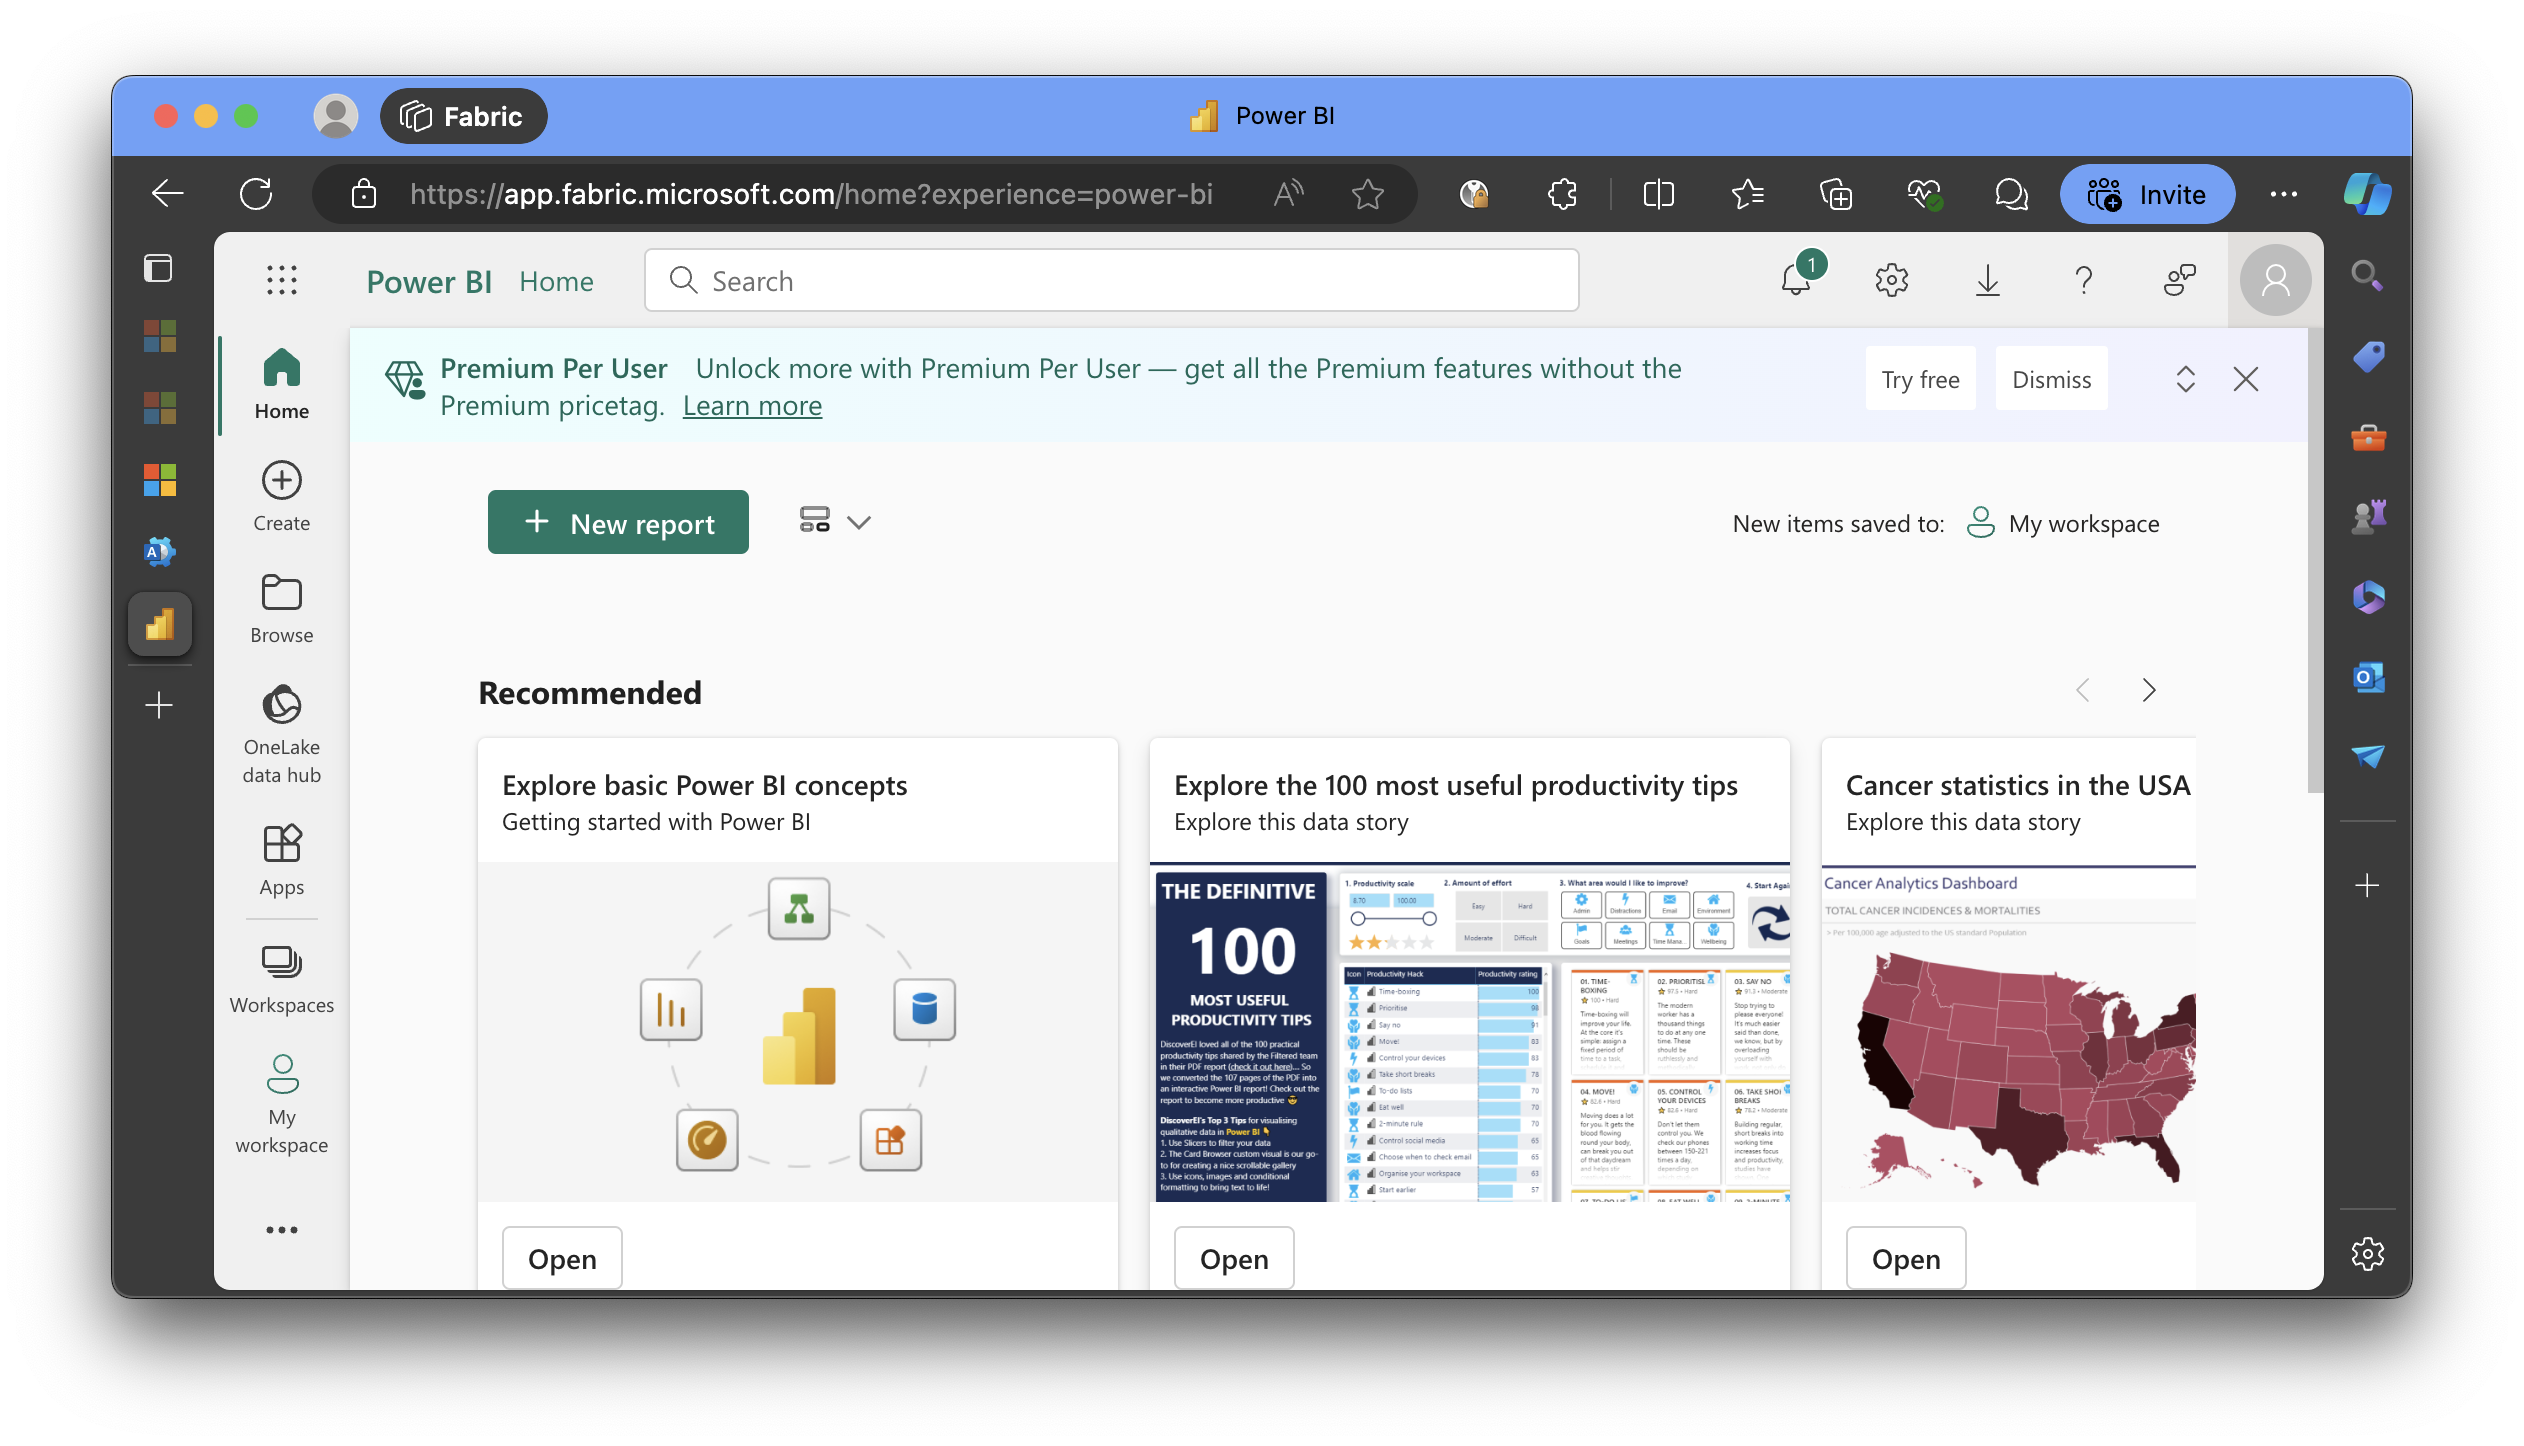Click the Search input field
The image size is (2524, 1446).
tap(1111, 281)
